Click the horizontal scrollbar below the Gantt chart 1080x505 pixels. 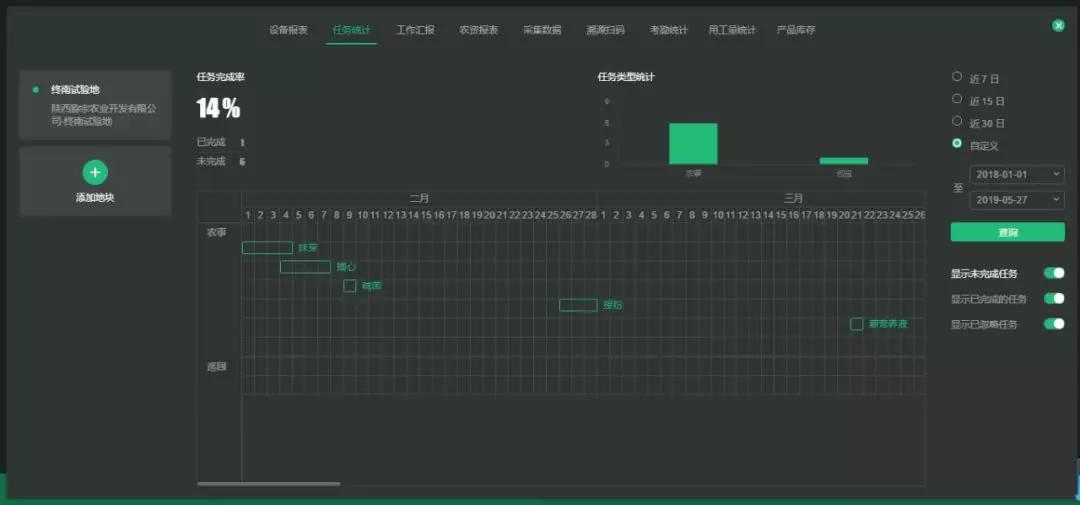click(268, 484)
